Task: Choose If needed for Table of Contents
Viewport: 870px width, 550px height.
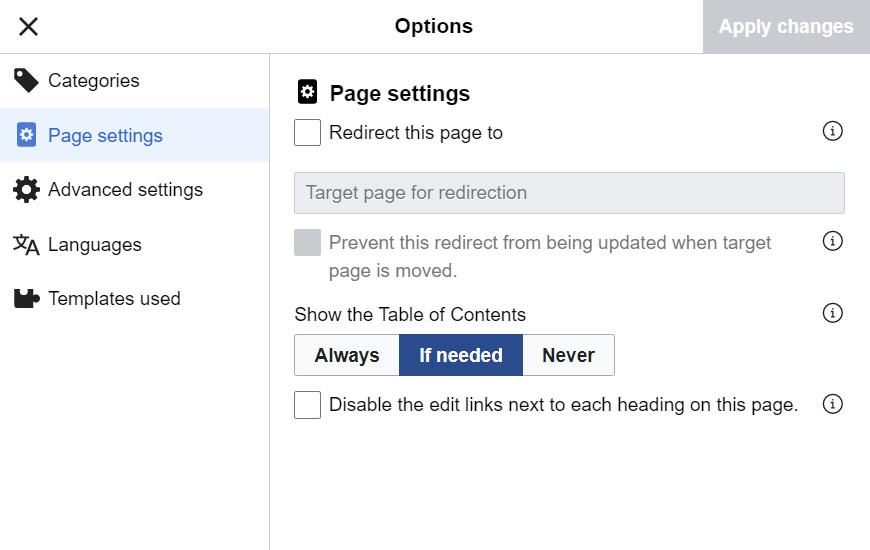Action: [x=461, y=355]
